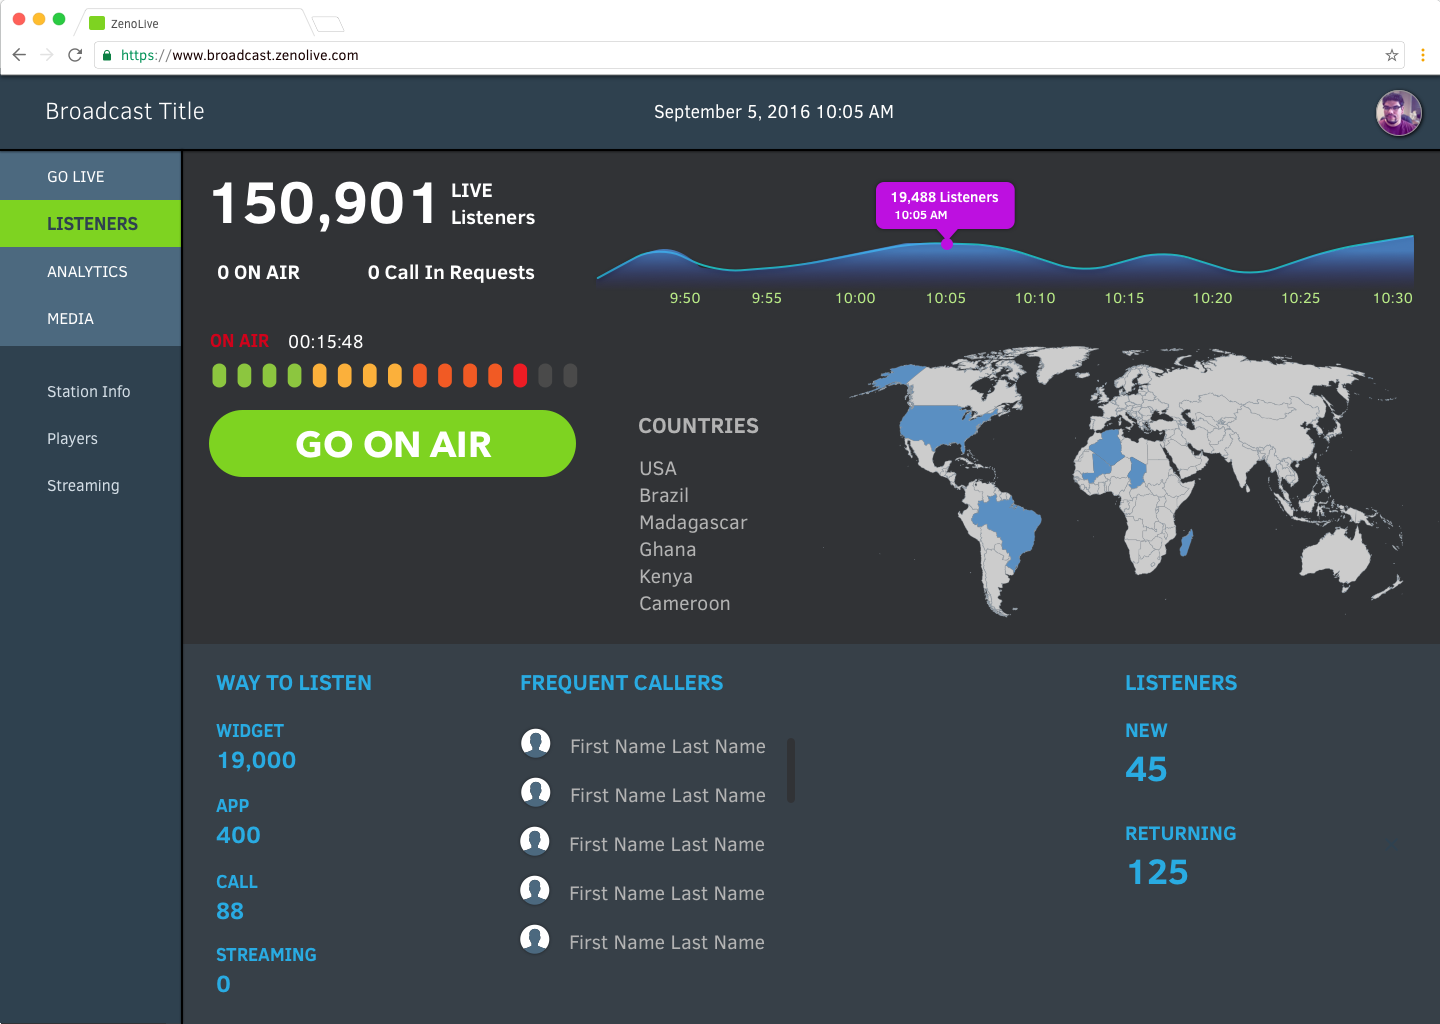The image size is (1440, 1024).
Task: Select Madagascar in the countries list
Action: (693, 522)
